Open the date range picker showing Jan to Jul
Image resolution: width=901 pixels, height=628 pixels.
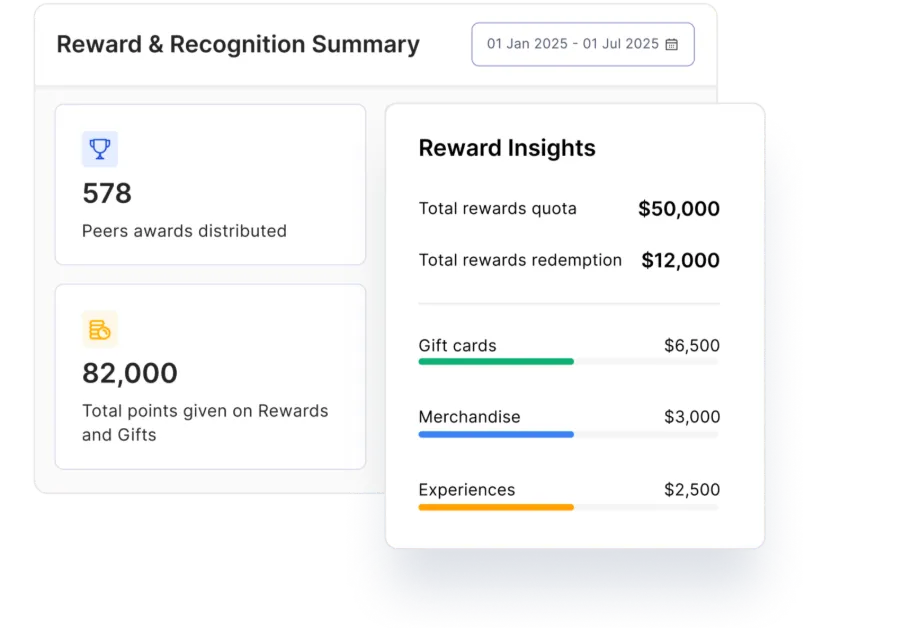[582, 44]
